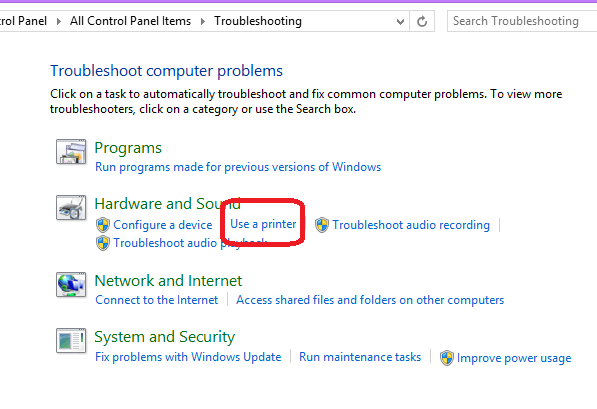
Task: Click the Network and Internet globe icon
Action: click(71, 284)
